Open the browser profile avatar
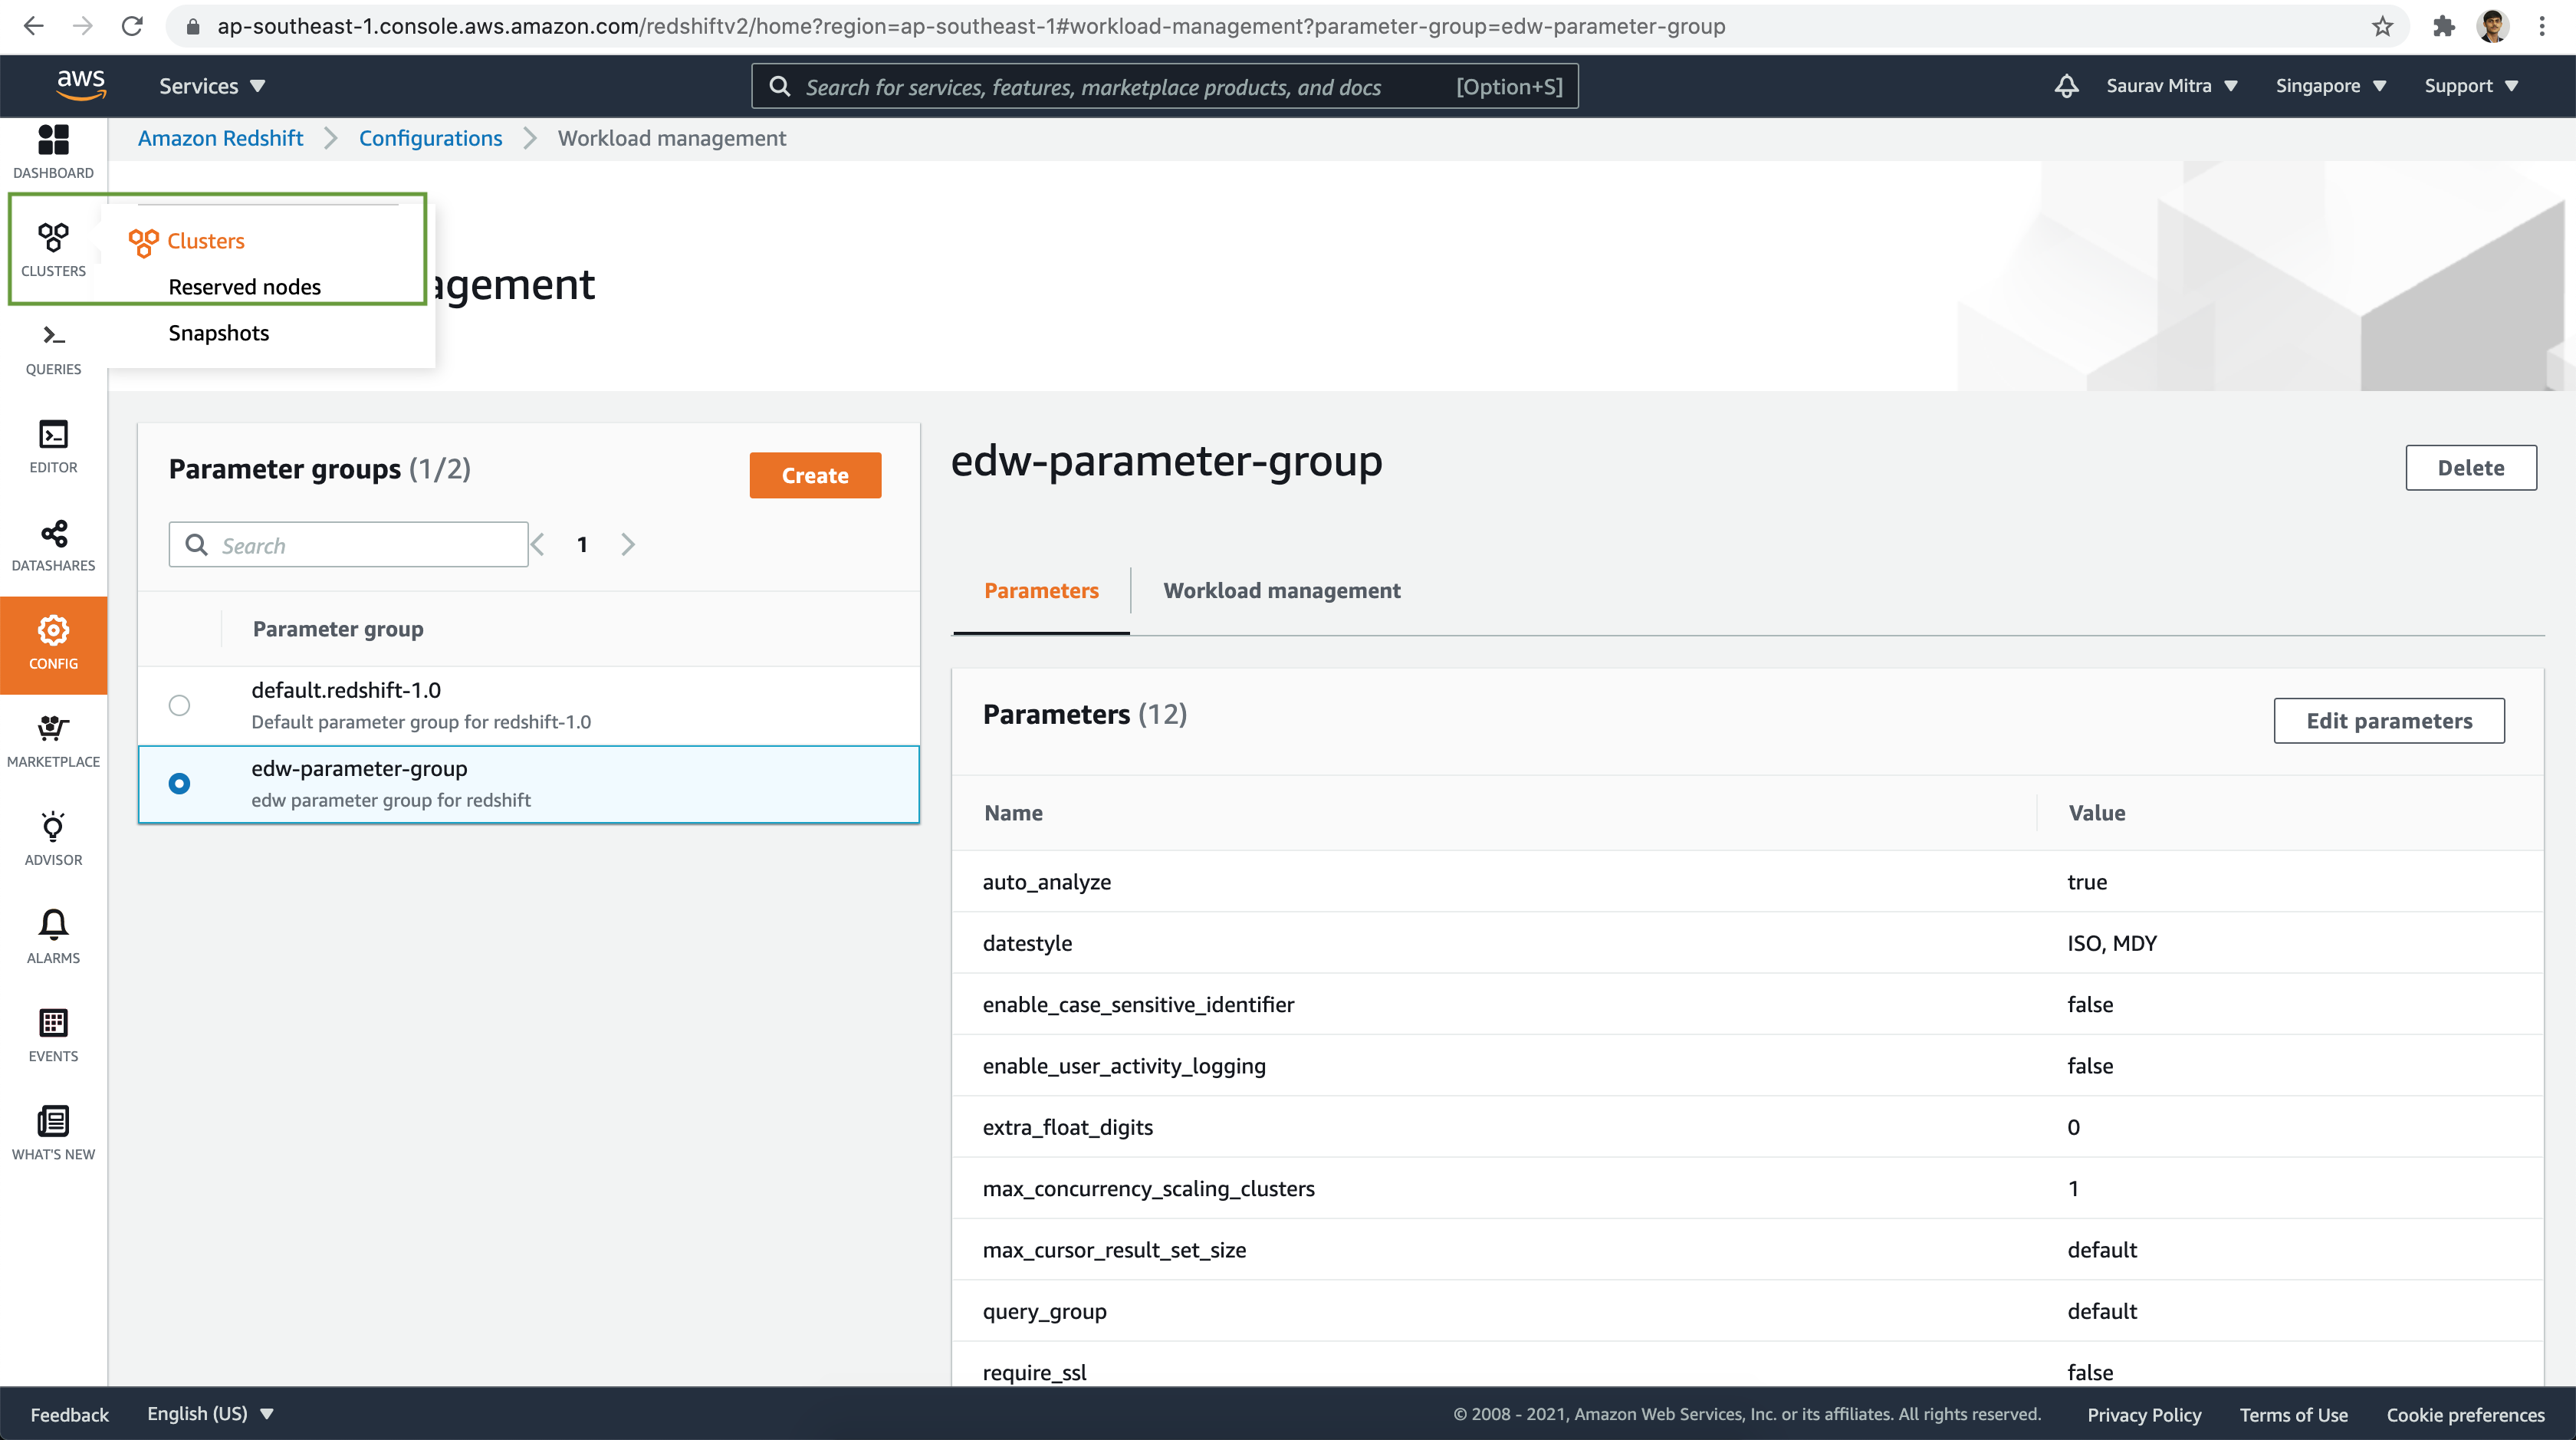2576x1440 pixels. pyautogui.click(x=2492, y=26)
